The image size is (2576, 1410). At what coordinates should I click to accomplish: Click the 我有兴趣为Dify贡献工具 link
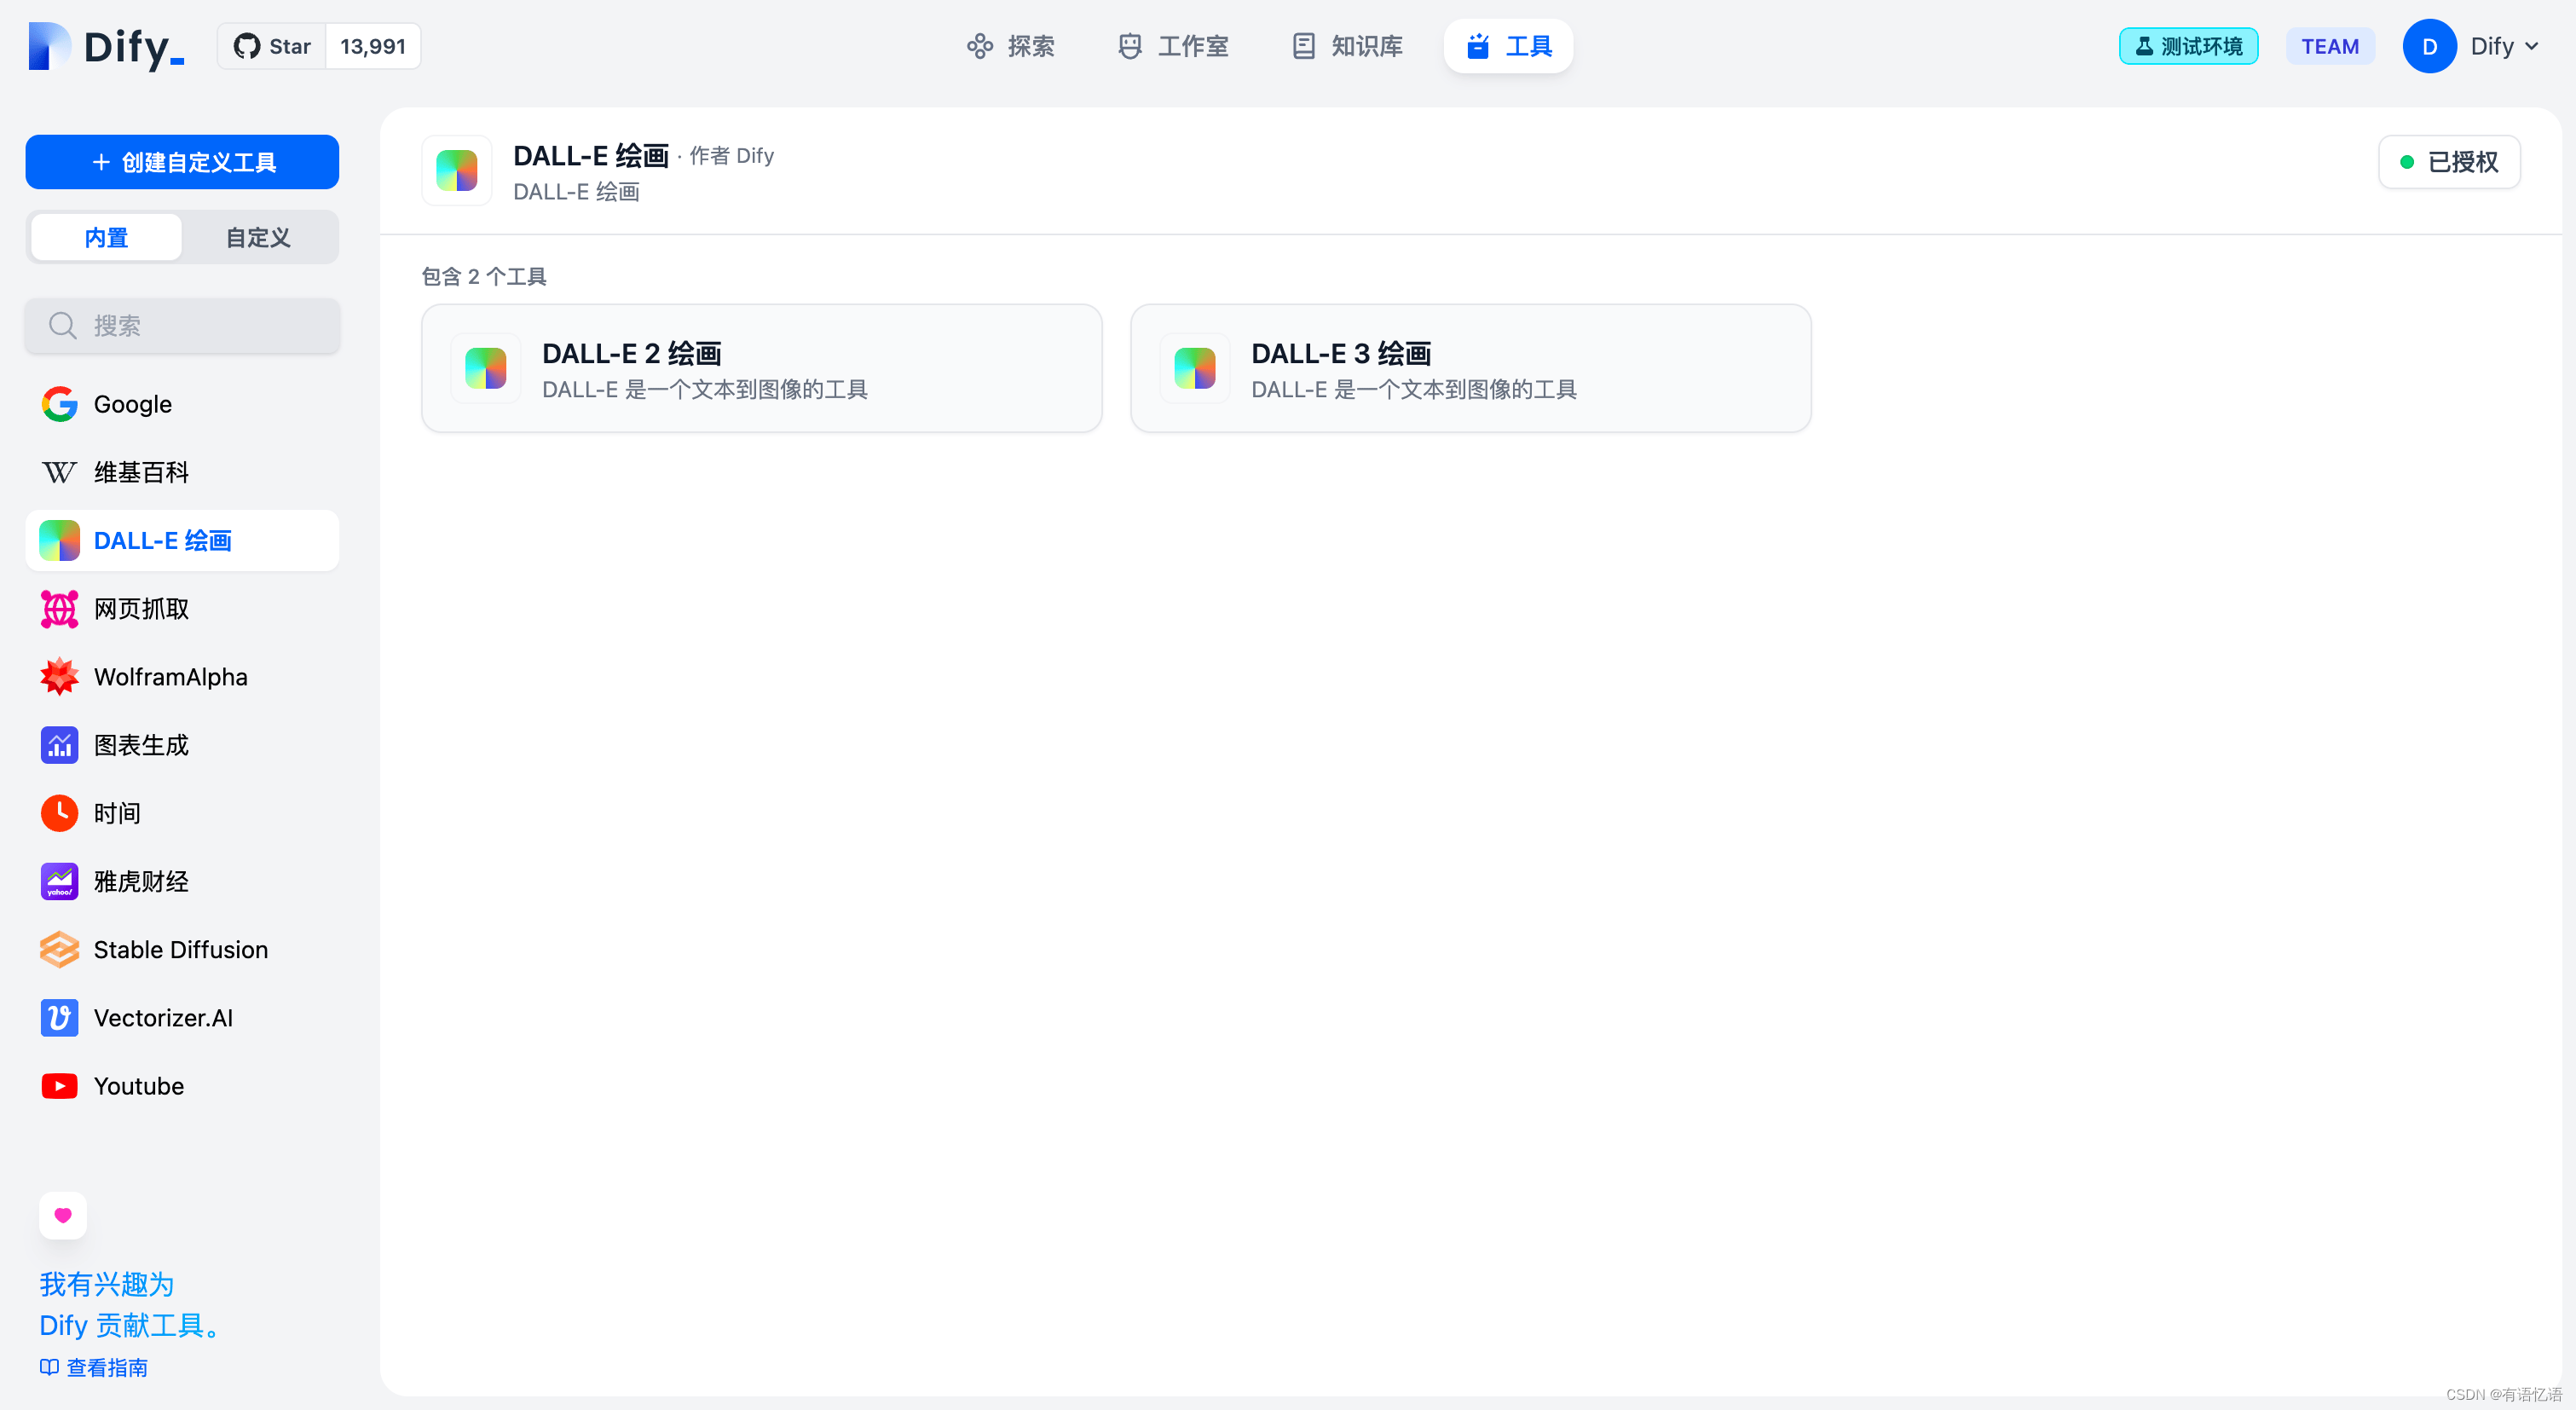click(130, 1304)
